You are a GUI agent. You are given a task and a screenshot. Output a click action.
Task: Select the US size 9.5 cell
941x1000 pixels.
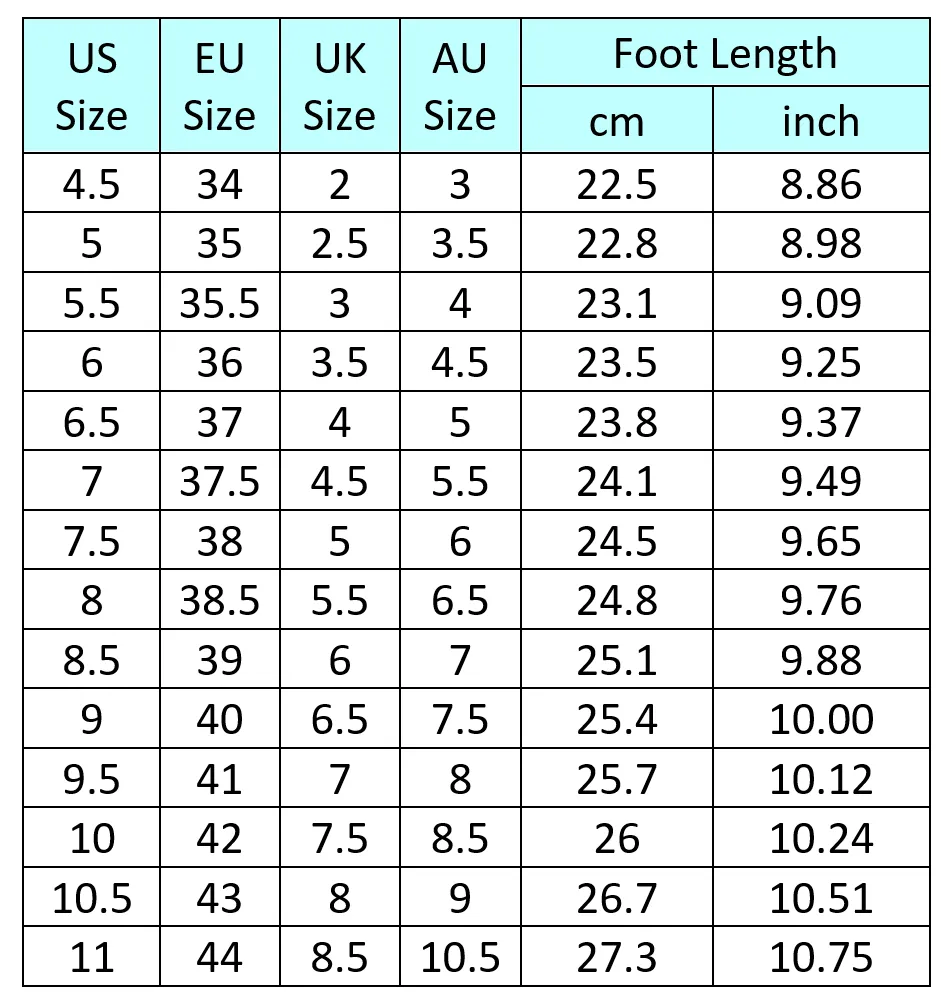tap(91, 777)
